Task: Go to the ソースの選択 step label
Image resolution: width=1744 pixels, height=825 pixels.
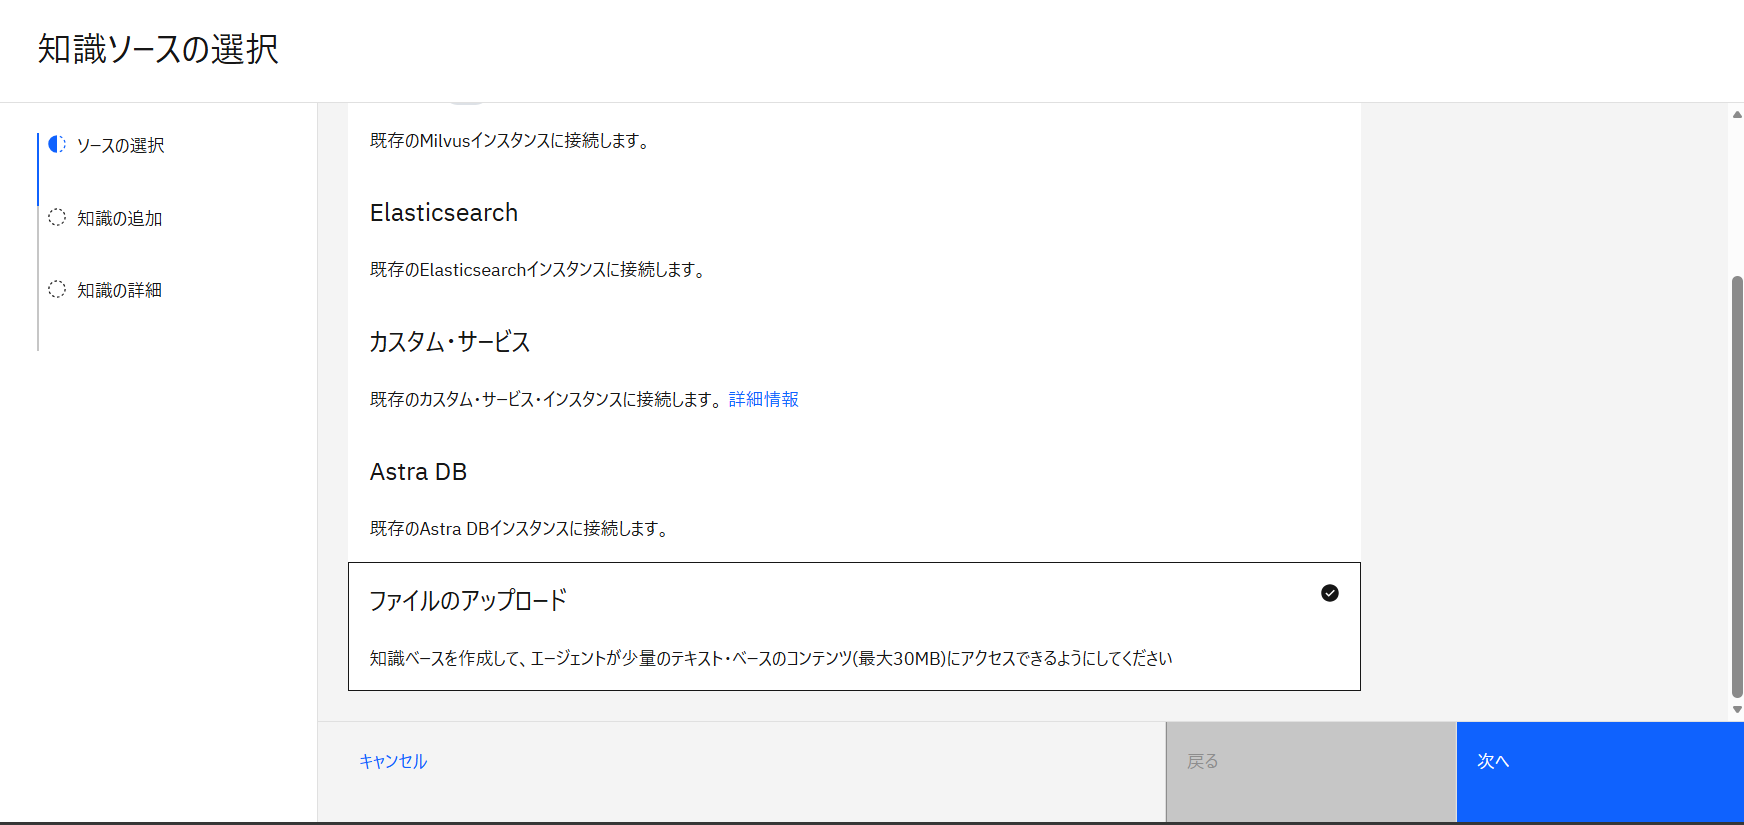Action: [x=121, y=146]
